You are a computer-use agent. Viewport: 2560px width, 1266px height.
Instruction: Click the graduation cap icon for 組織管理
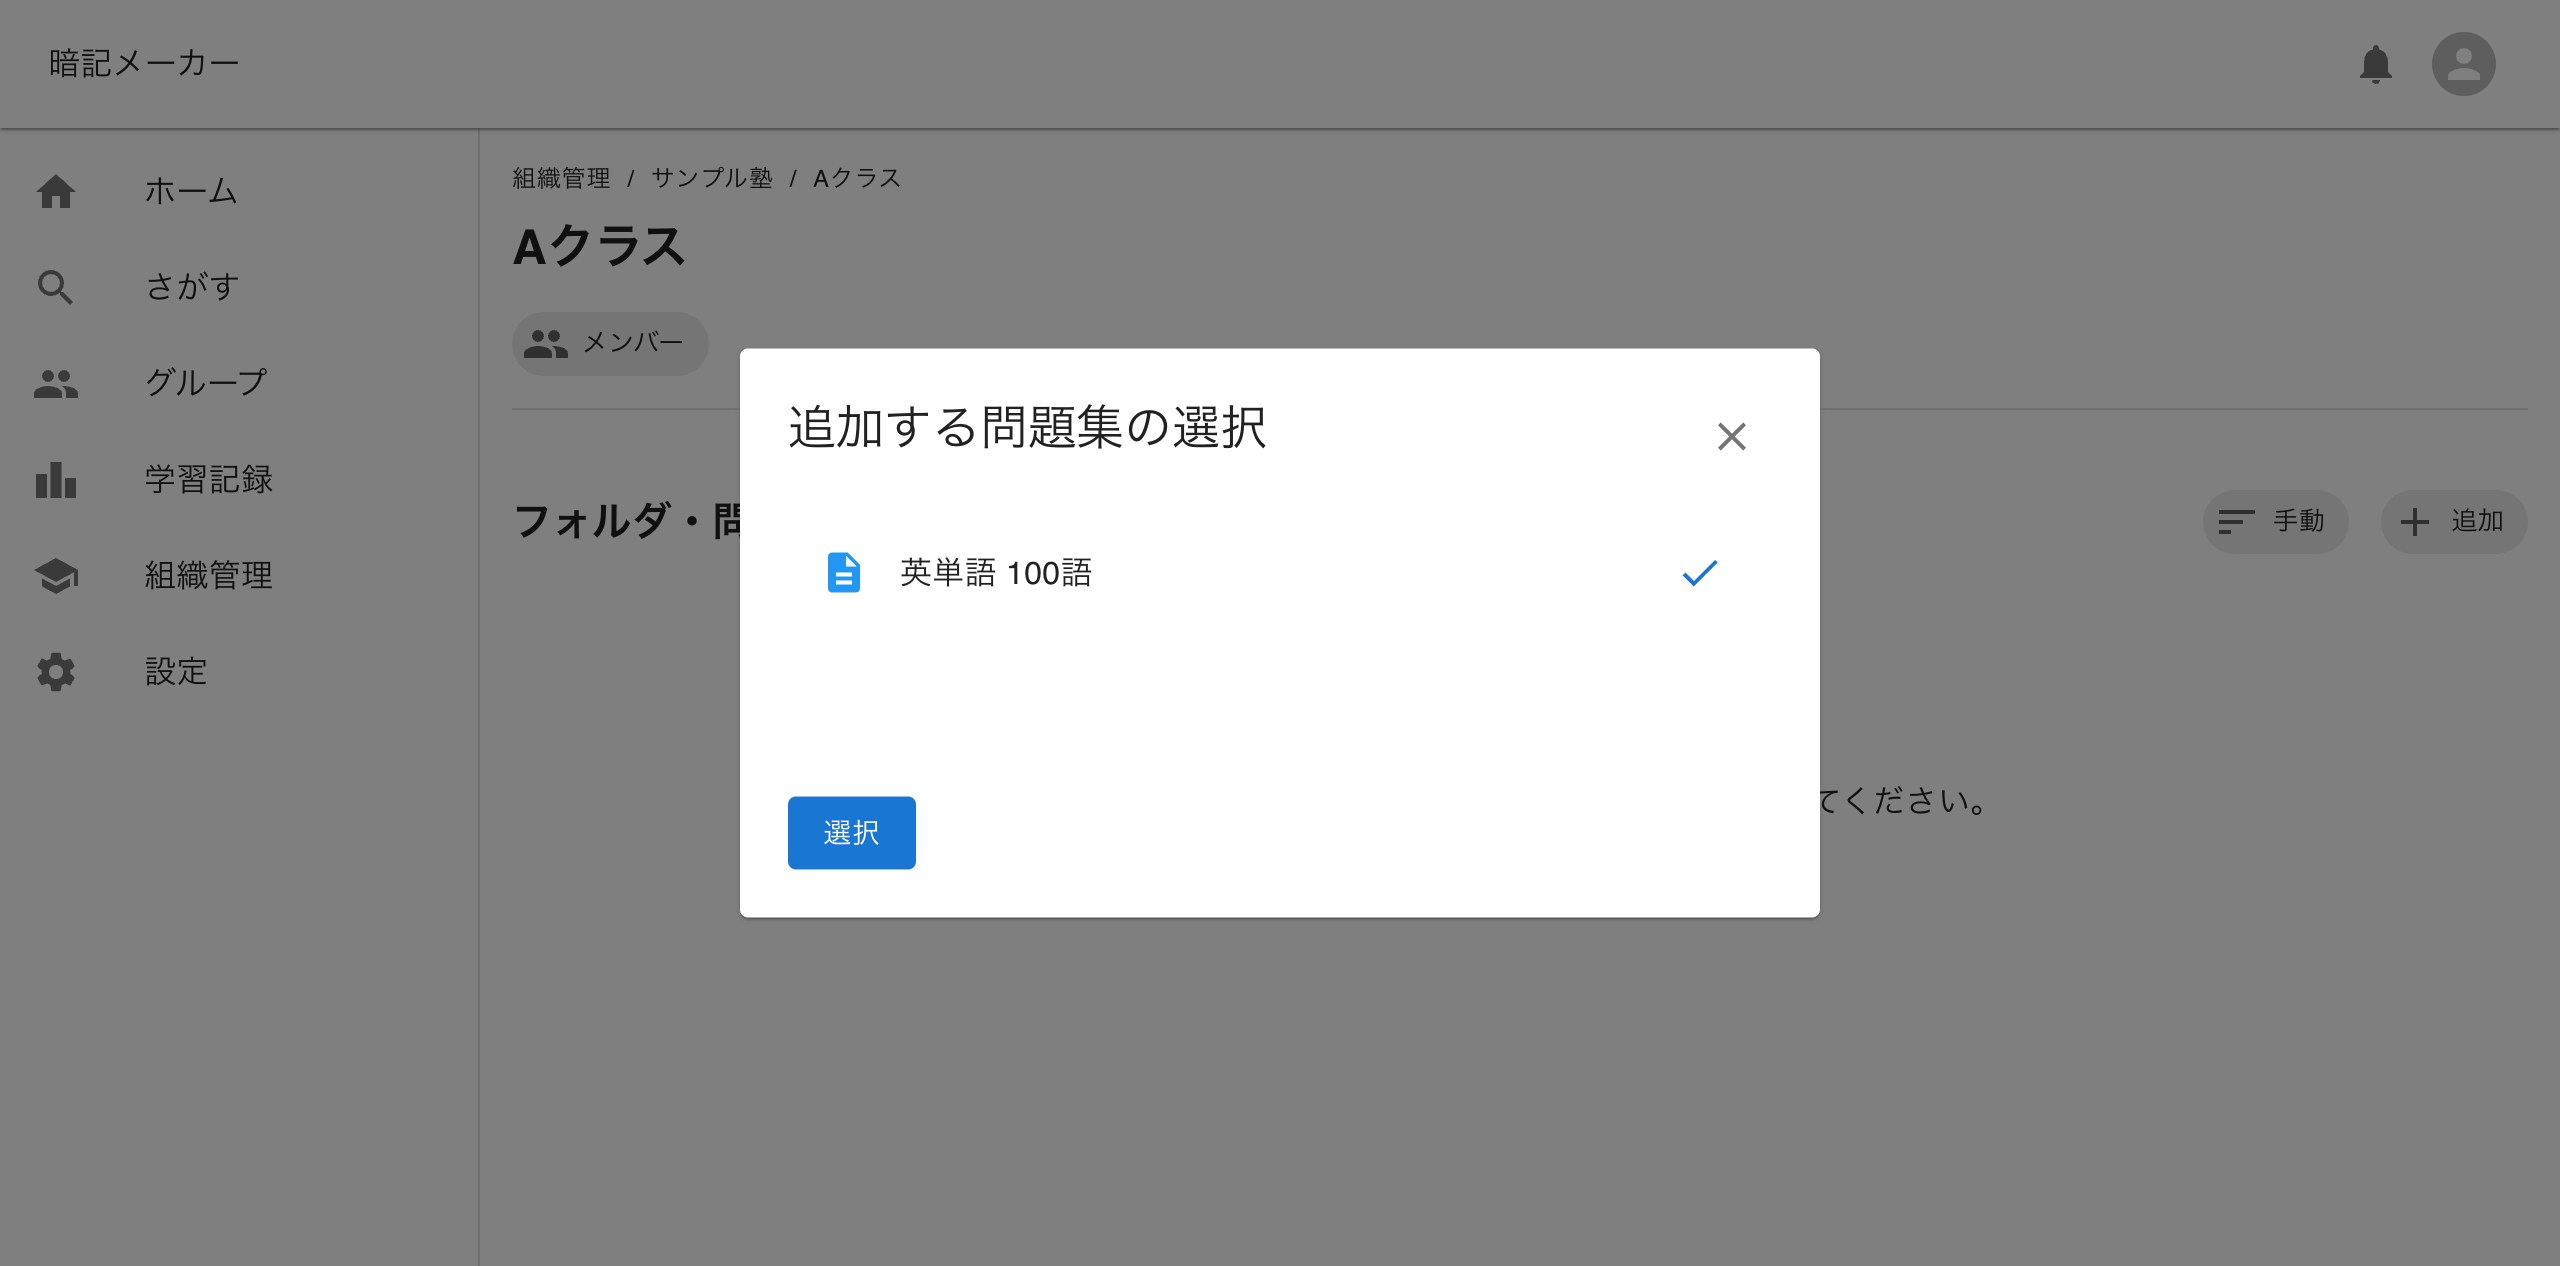tap(56, 575)
